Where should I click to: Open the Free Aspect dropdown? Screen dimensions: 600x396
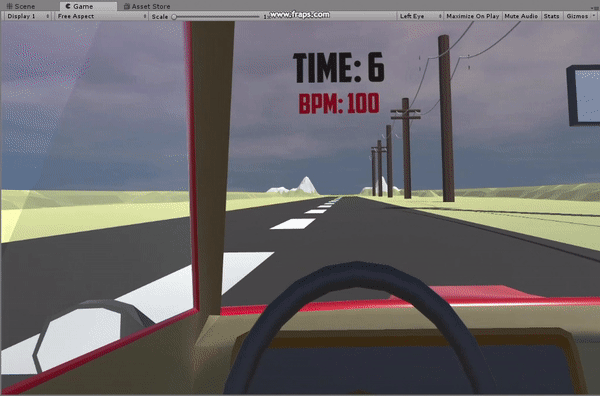click(101, 16)
